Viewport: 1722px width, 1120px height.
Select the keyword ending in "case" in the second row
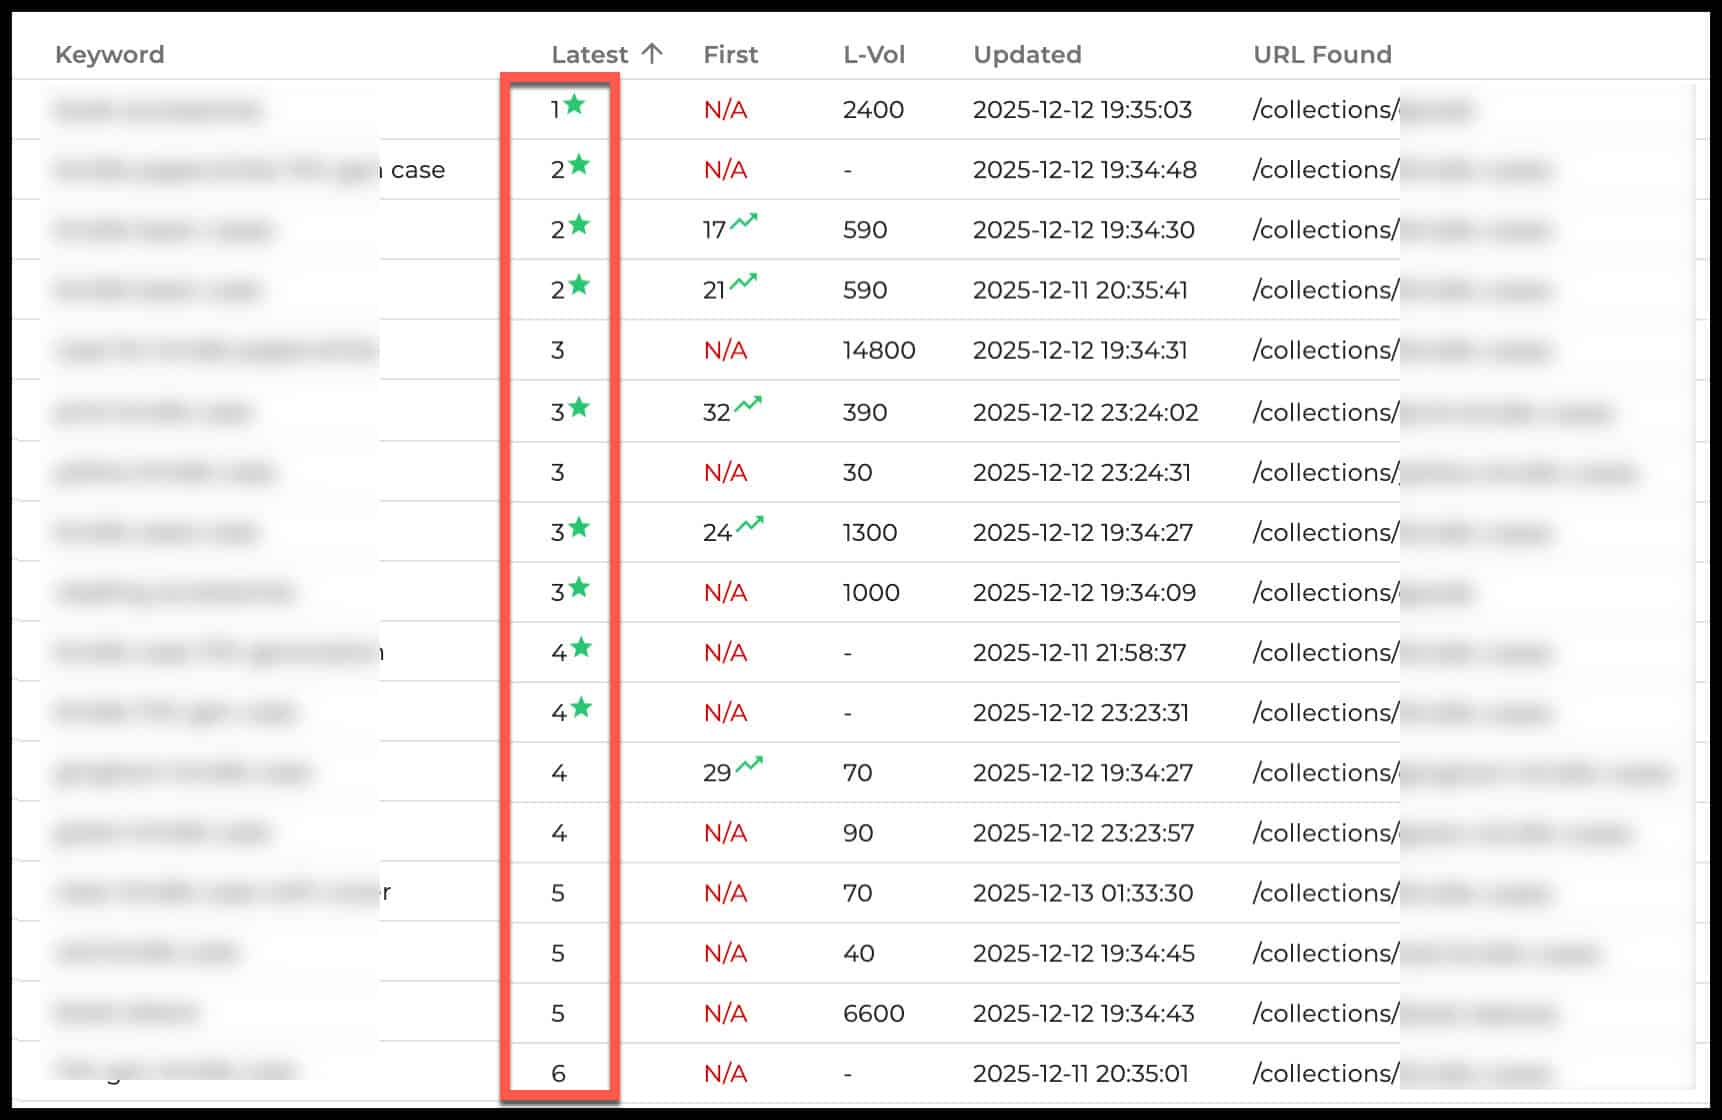pyautogui.click(x=250, y=170)
